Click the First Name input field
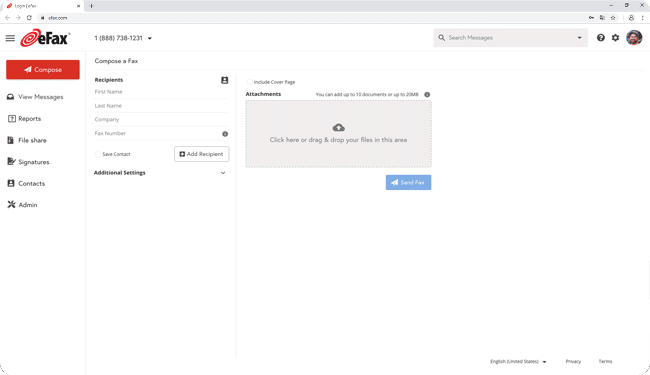650x375 pixels. coord(161,92)
